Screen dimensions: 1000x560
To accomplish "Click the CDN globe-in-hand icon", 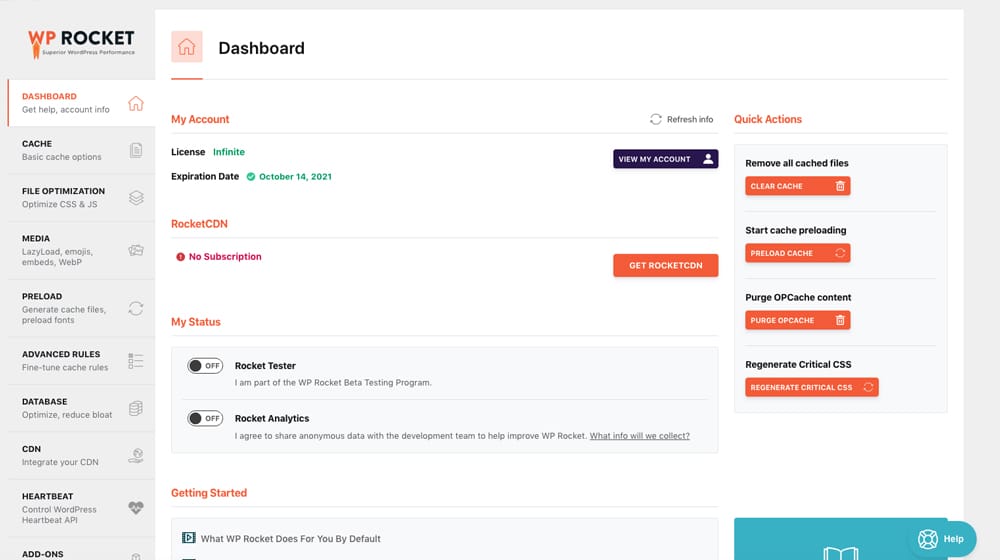I will (136, 455).
